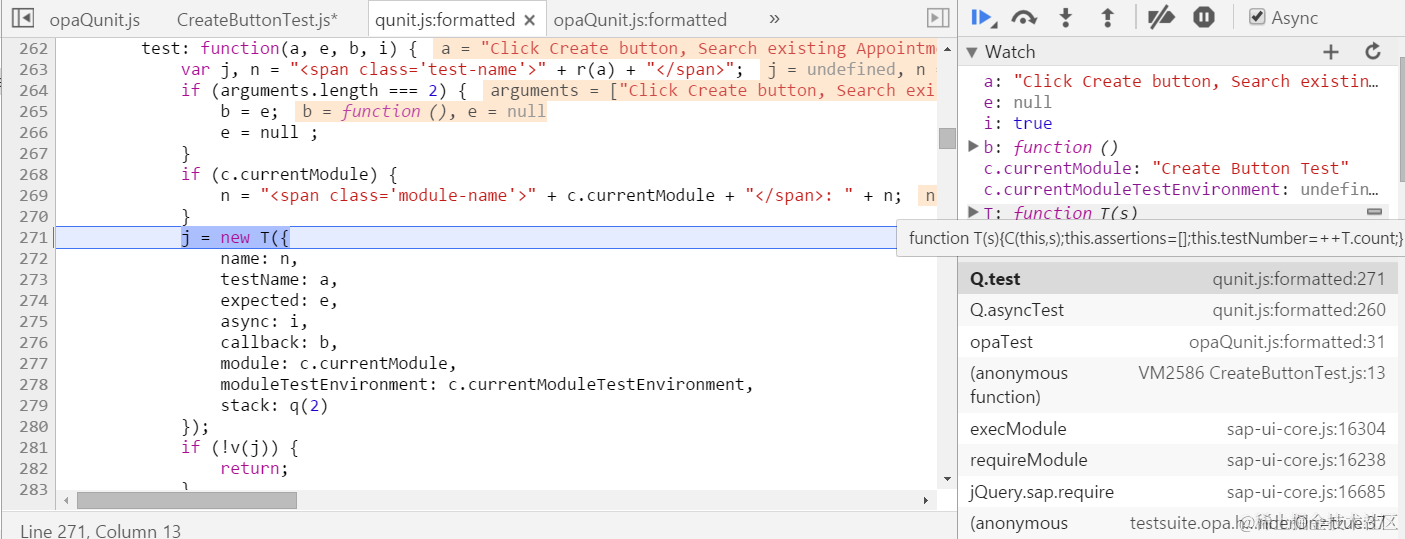
Task: Step out of current function
Action: (x=1107, y=17)
